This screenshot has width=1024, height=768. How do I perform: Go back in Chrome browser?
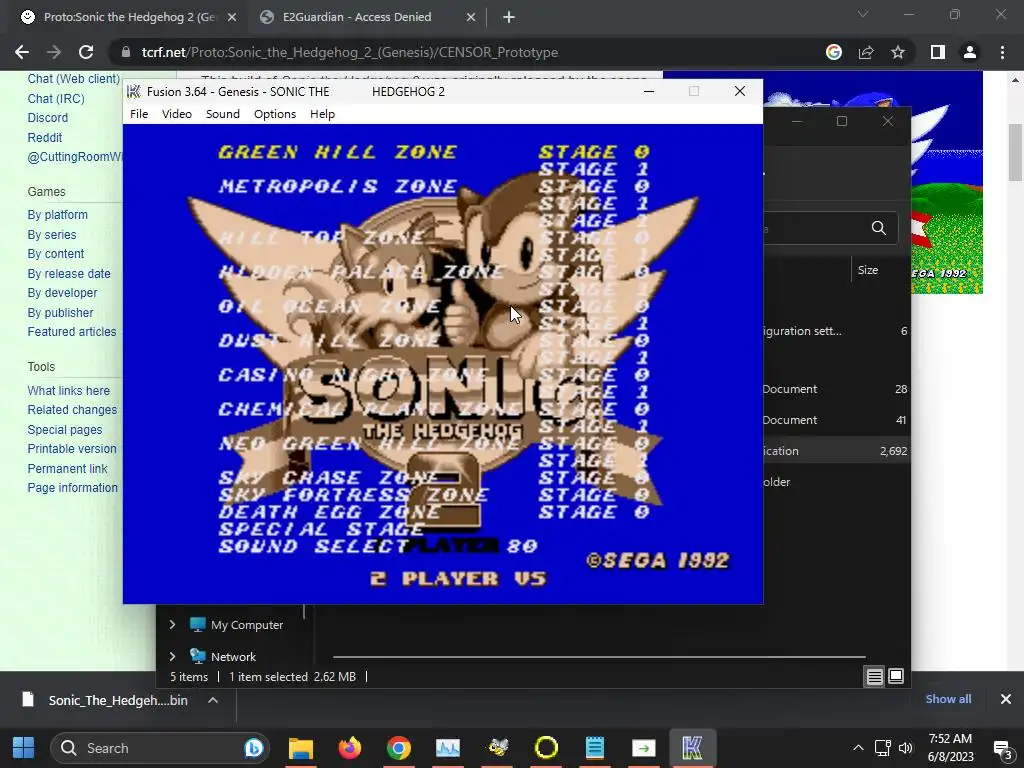[22, 52]
